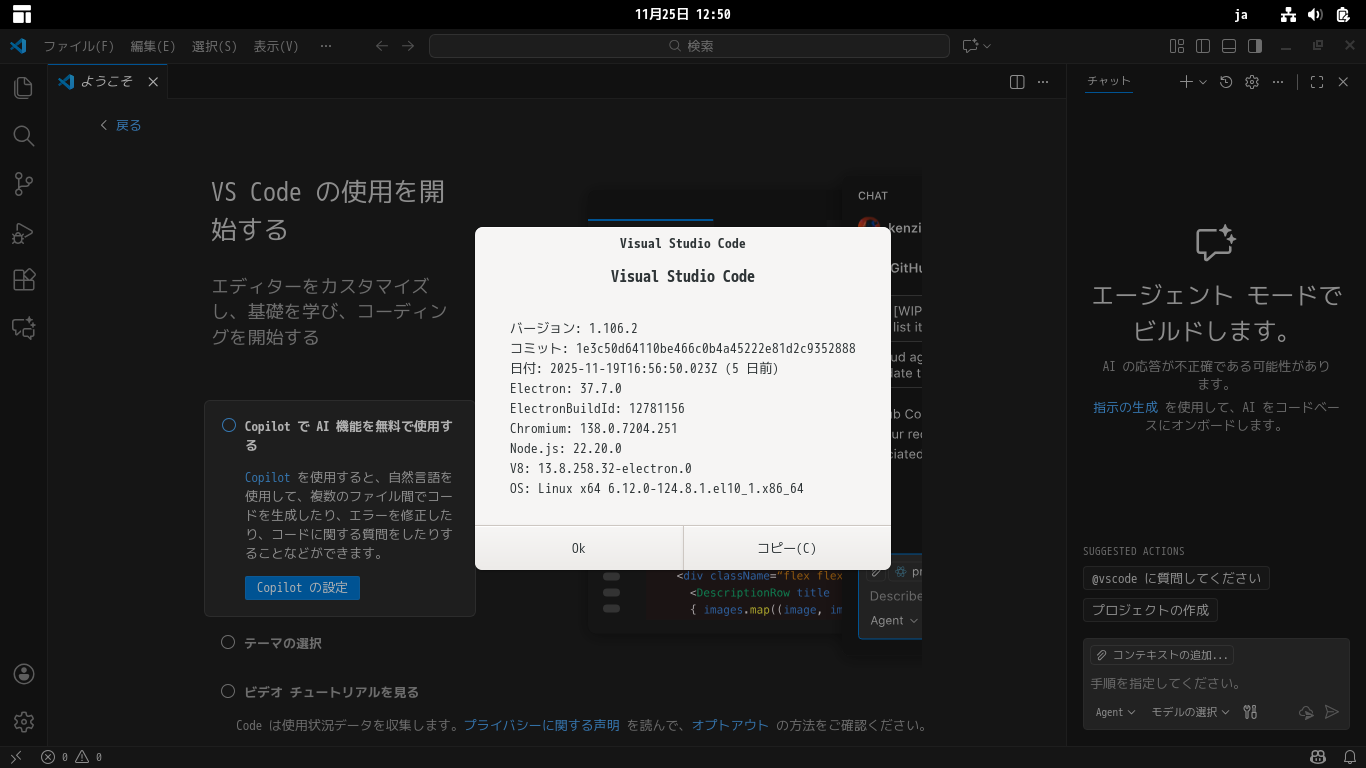Viewport: 1366px width, 768px height.
Task: Go forward with the title bar arrow
Action: 408,46
